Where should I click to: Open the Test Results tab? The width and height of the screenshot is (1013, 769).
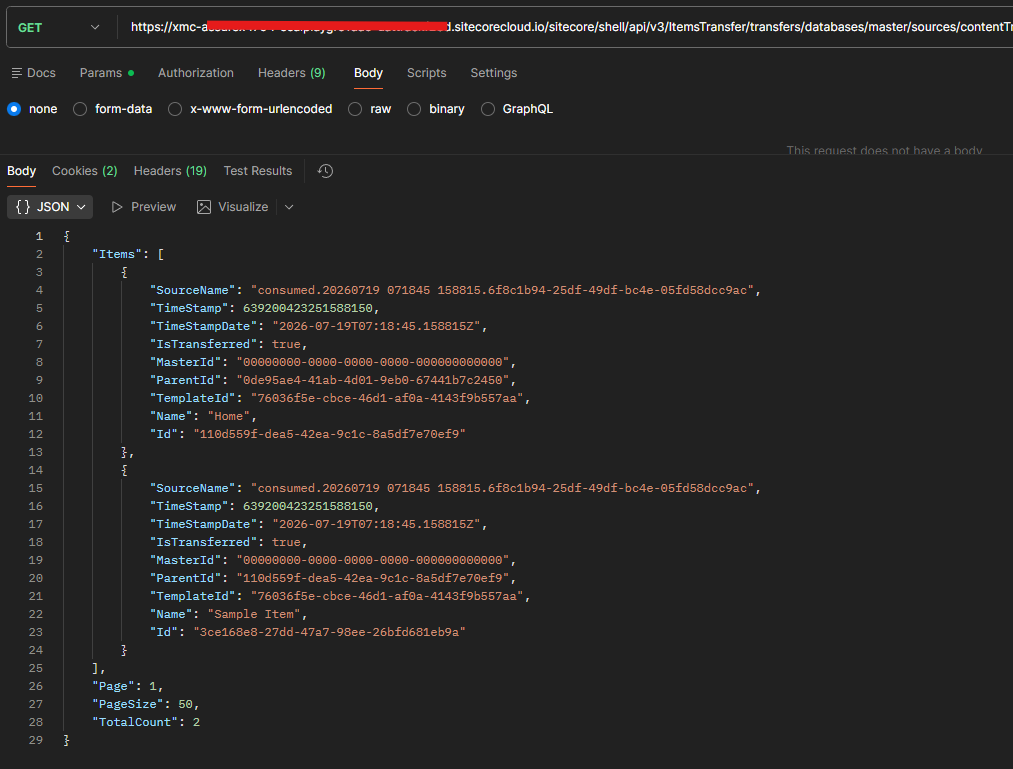point(258,171)
